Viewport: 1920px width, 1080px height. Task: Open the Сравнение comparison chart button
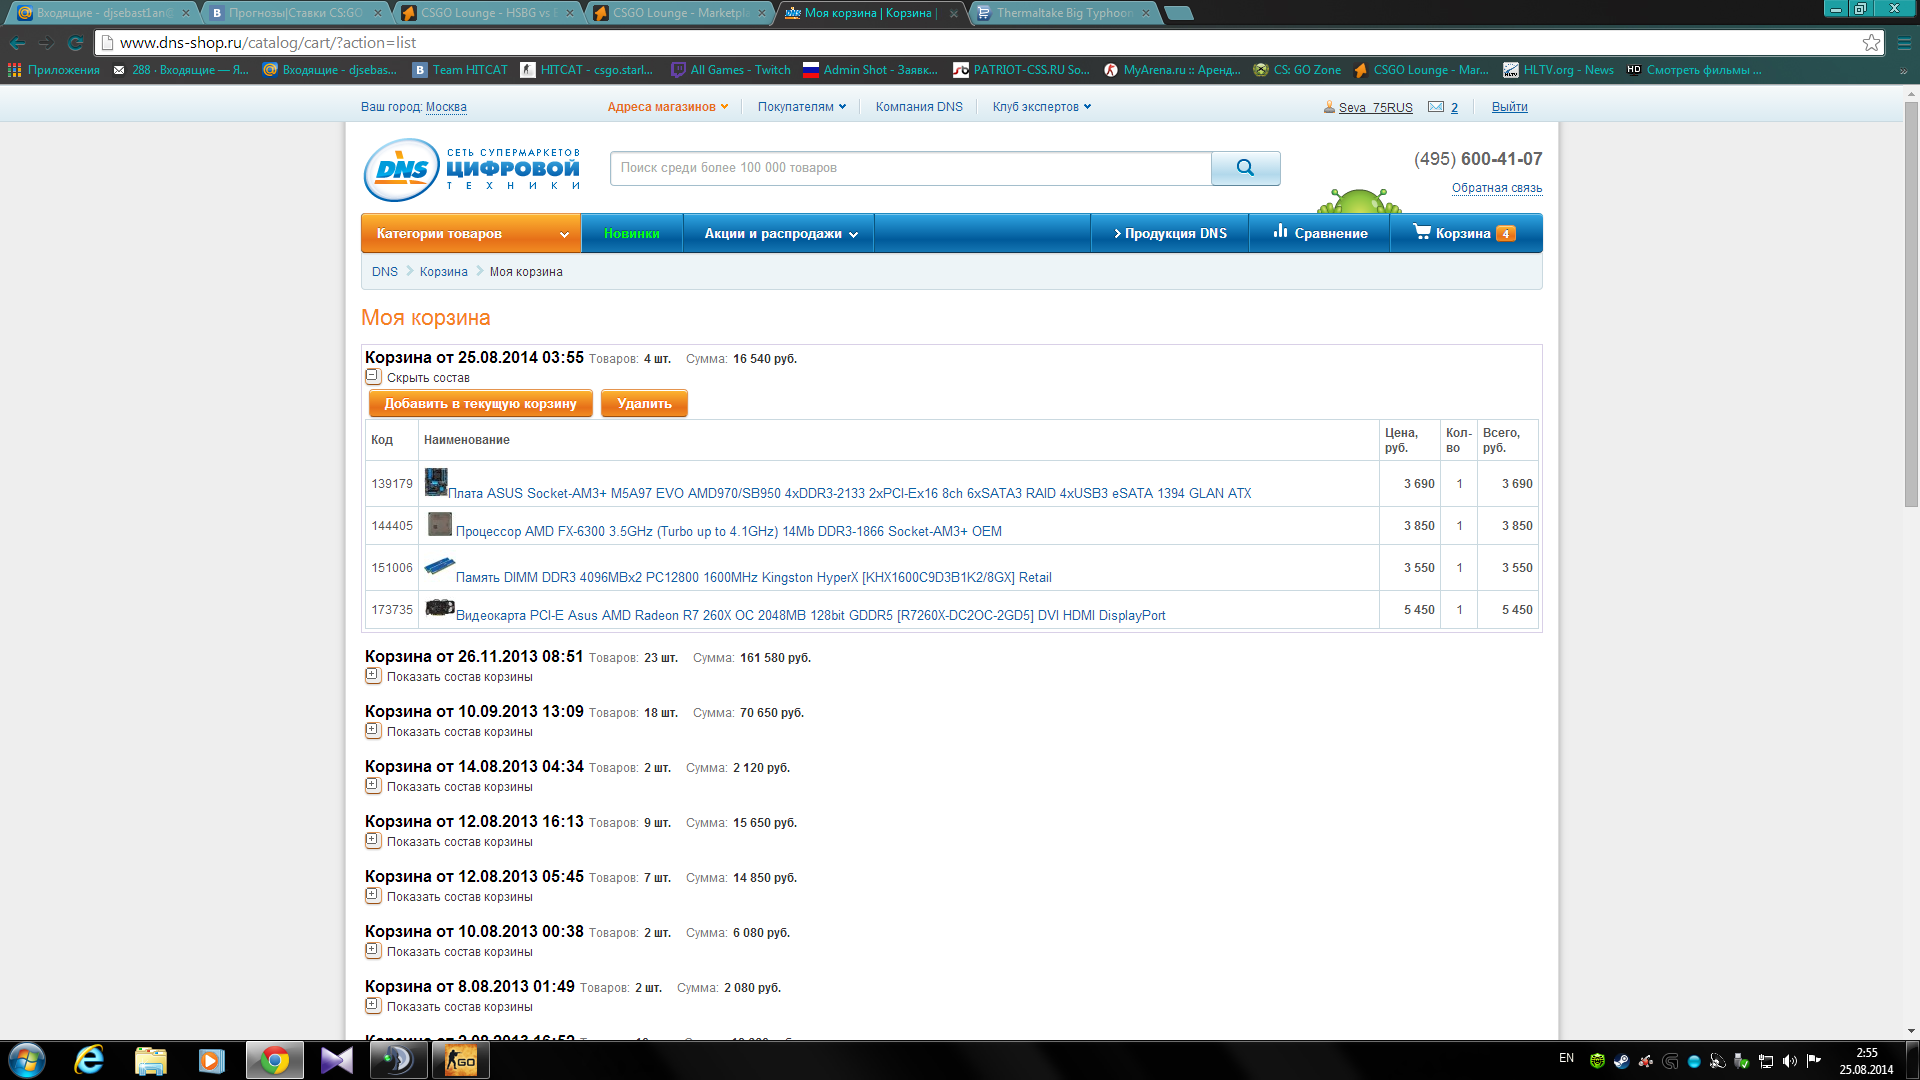pyautogui.click(x=1320, y=233)
